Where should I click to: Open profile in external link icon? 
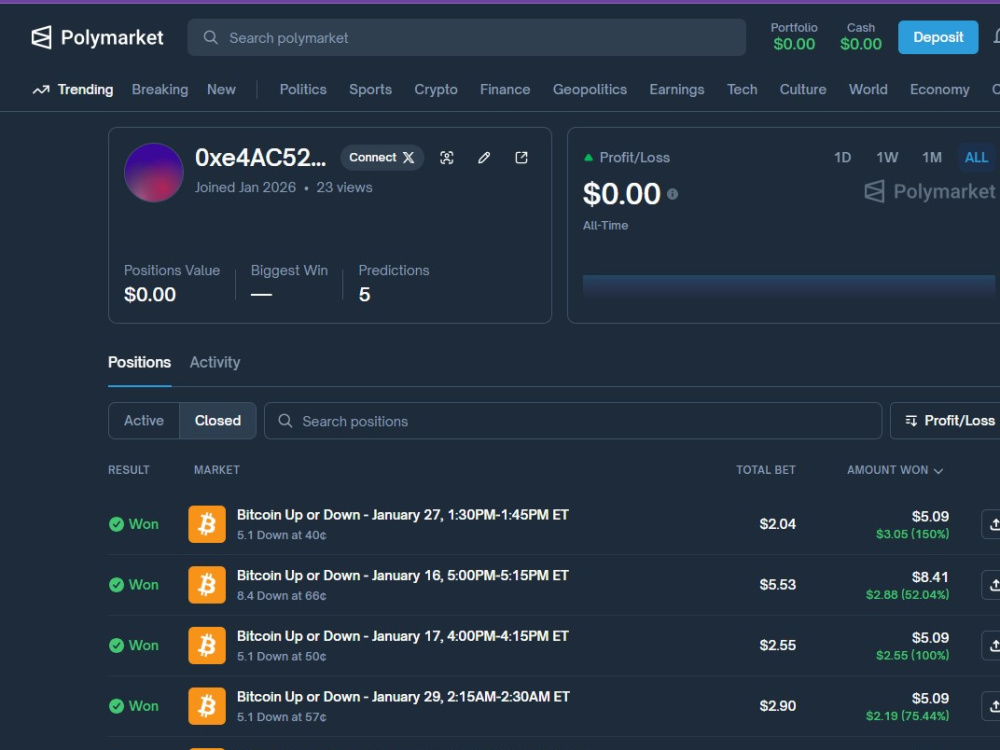coord(521,158)
